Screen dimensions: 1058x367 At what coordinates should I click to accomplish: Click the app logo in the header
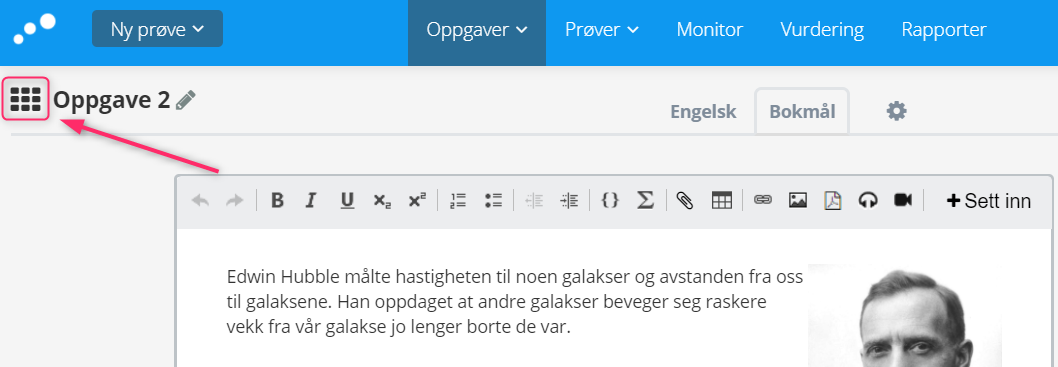35,30
